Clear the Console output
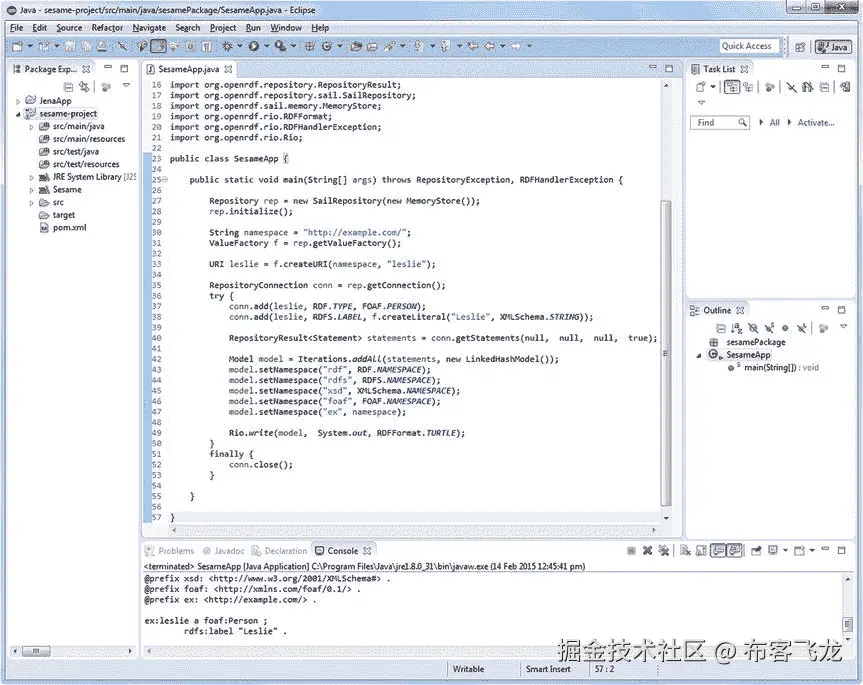 [685, 549]
